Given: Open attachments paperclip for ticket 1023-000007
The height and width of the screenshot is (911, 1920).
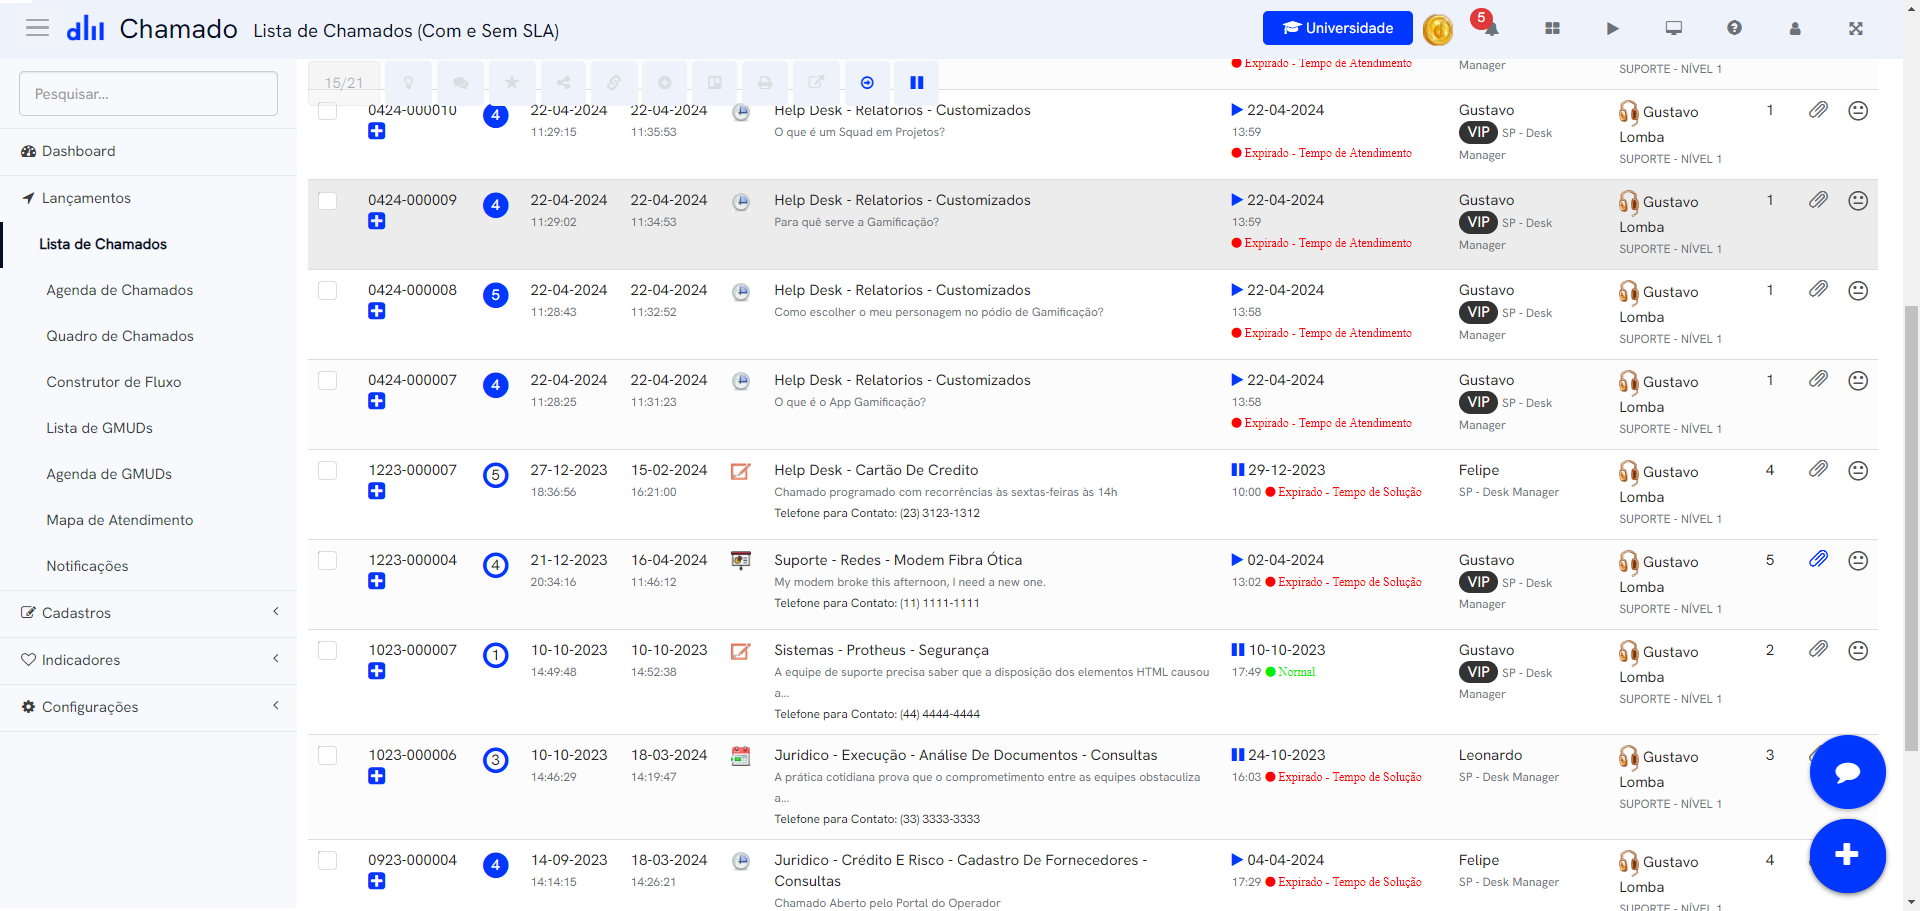Looking at the screenshot, I should [x=1818, y=649].
